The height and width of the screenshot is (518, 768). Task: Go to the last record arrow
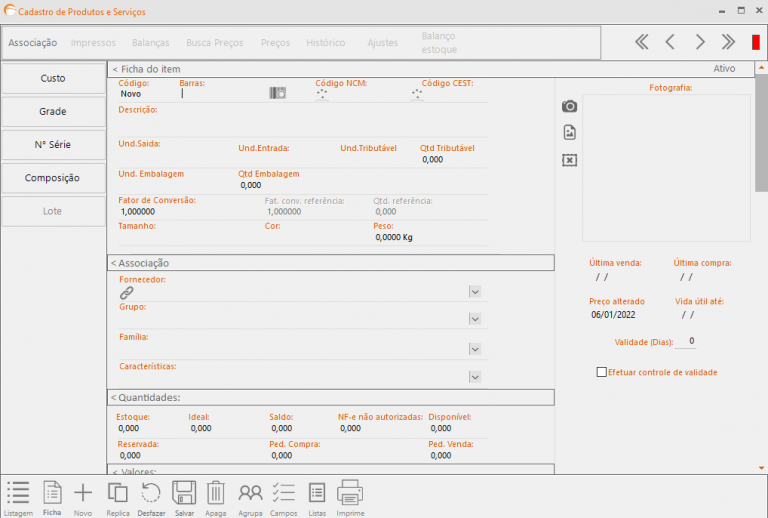729,42
